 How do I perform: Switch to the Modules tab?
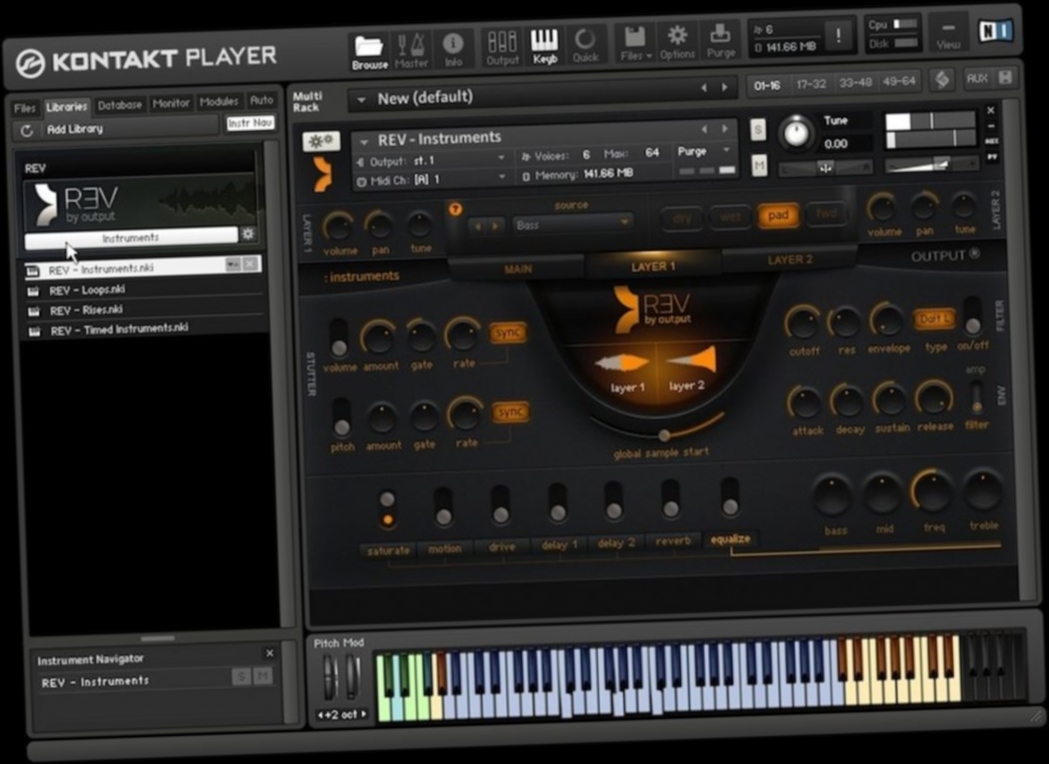click(219, 102)
